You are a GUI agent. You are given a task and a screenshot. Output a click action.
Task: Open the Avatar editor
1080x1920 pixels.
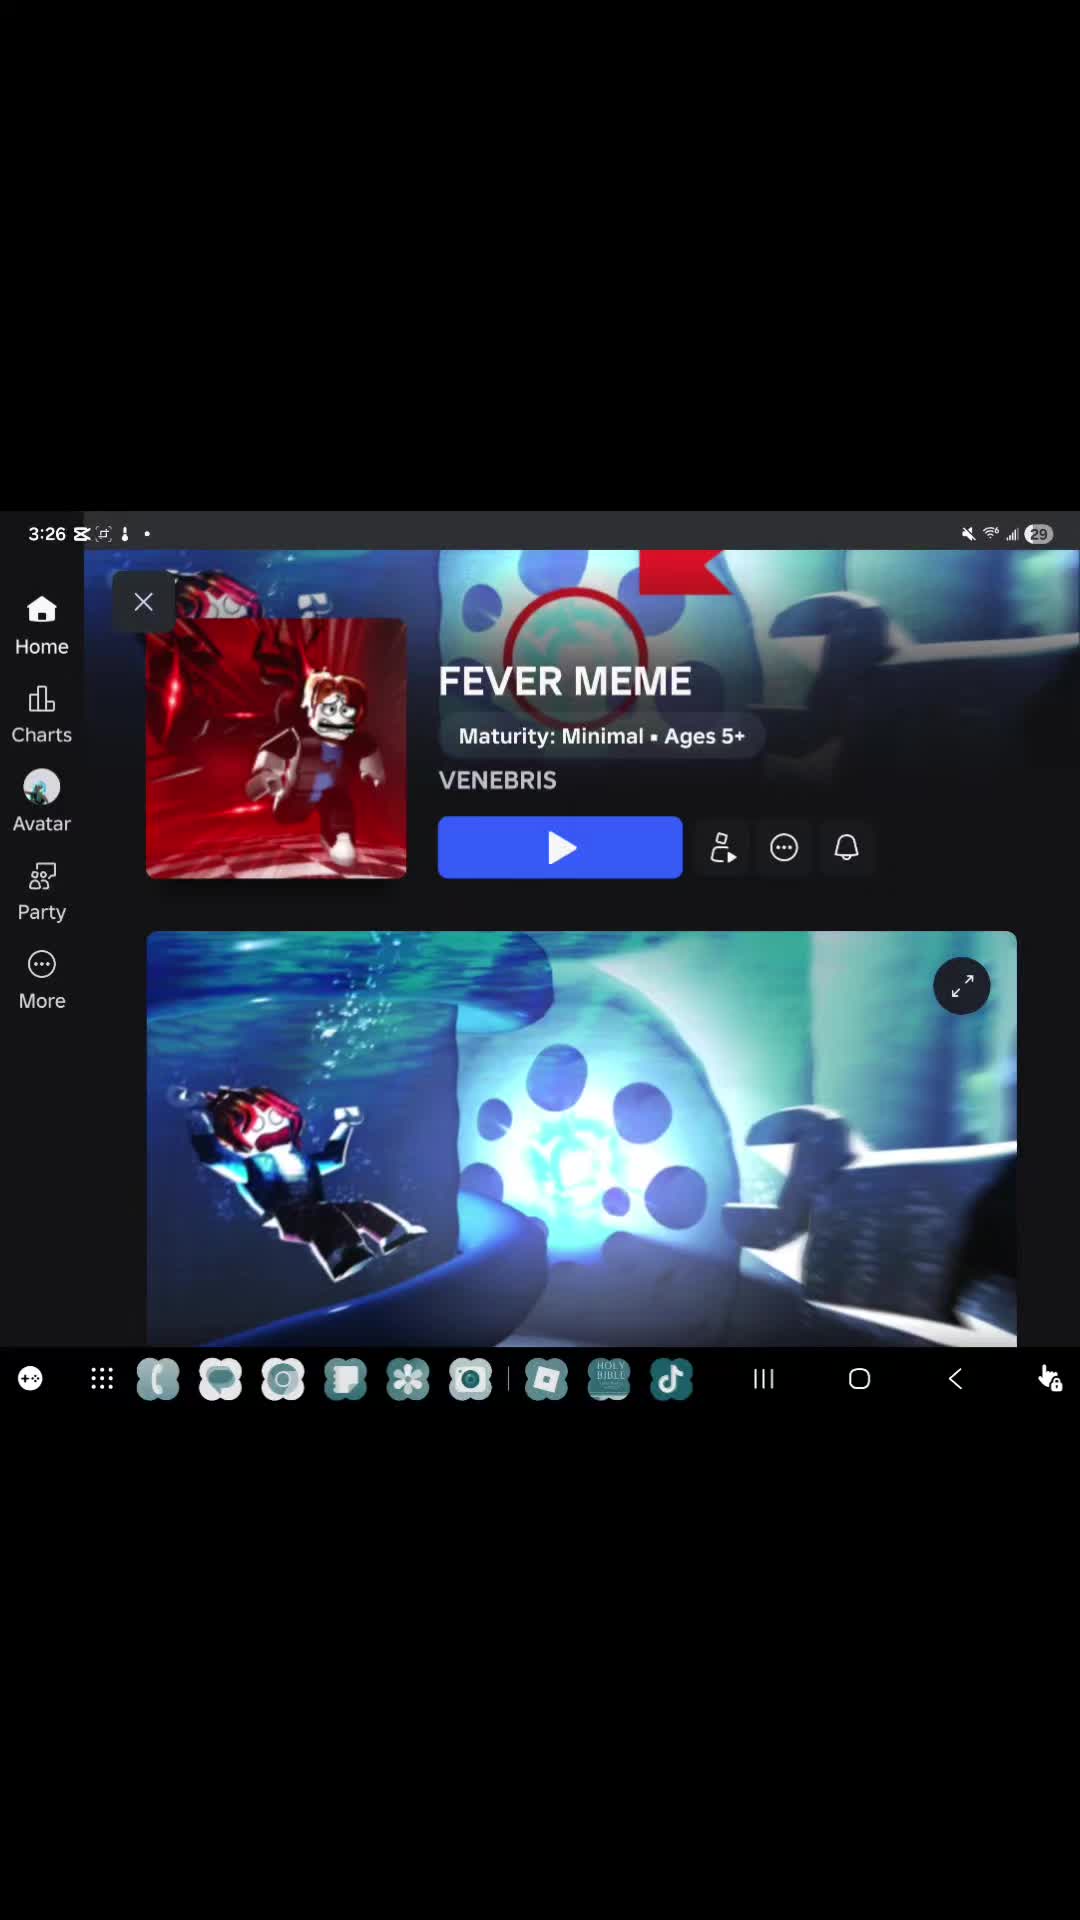[x=41, y=802]
